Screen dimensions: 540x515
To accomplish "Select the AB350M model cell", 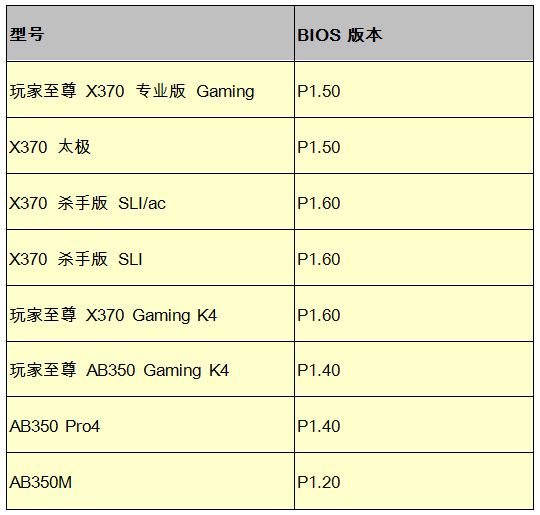I will (150, 481).
